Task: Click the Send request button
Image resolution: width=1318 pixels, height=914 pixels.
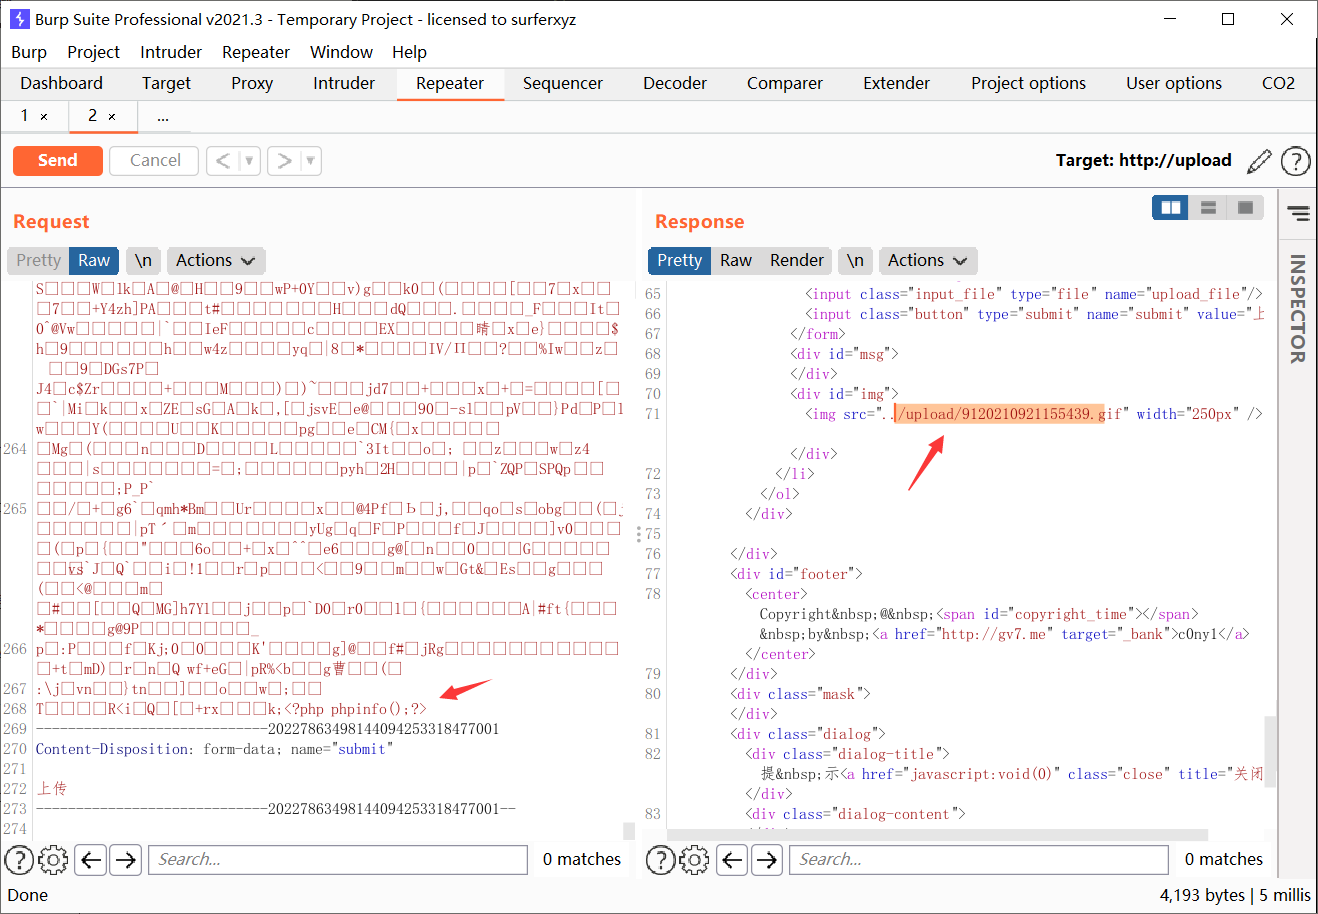Action: tap(58, 160)
